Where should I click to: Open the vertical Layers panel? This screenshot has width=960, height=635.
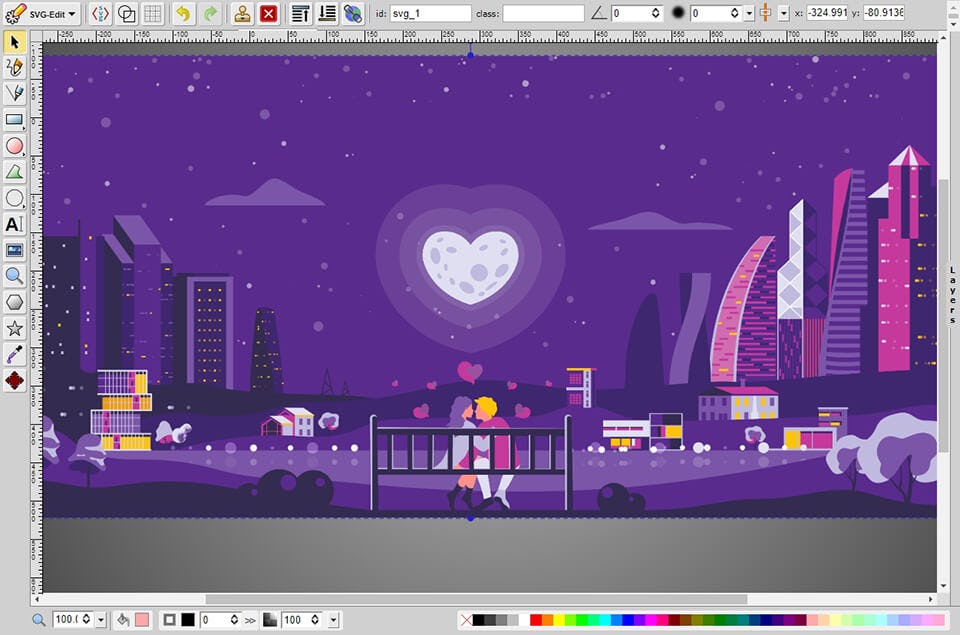[x=952, y=295]
